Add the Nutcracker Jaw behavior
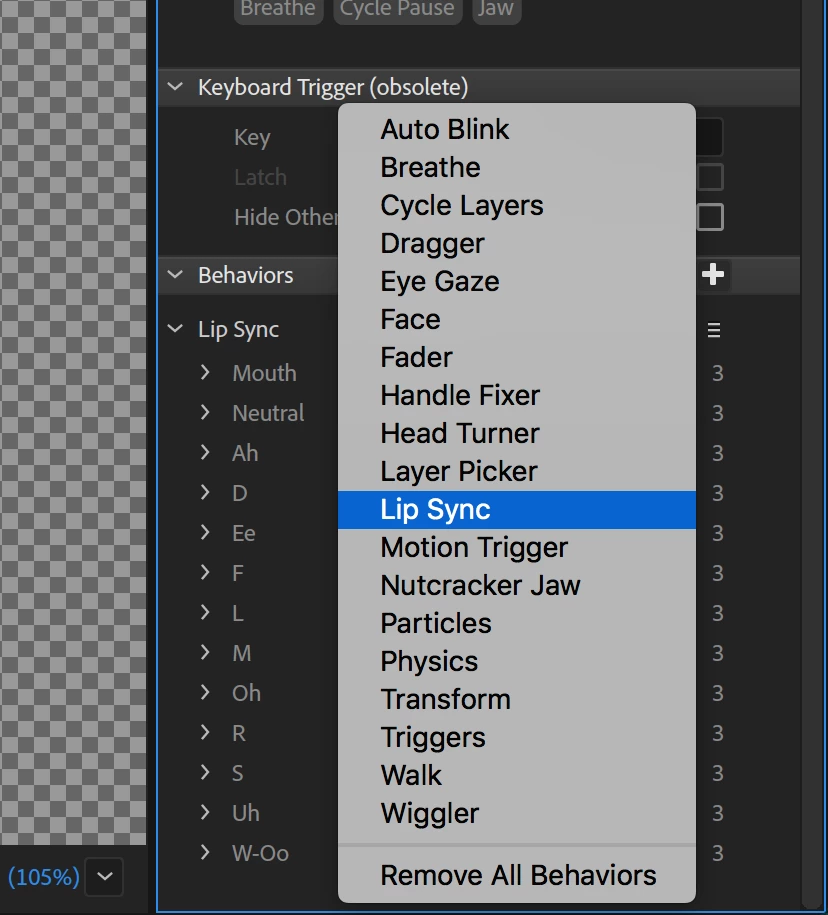This screenshot has width=828, height=915. 516,585
